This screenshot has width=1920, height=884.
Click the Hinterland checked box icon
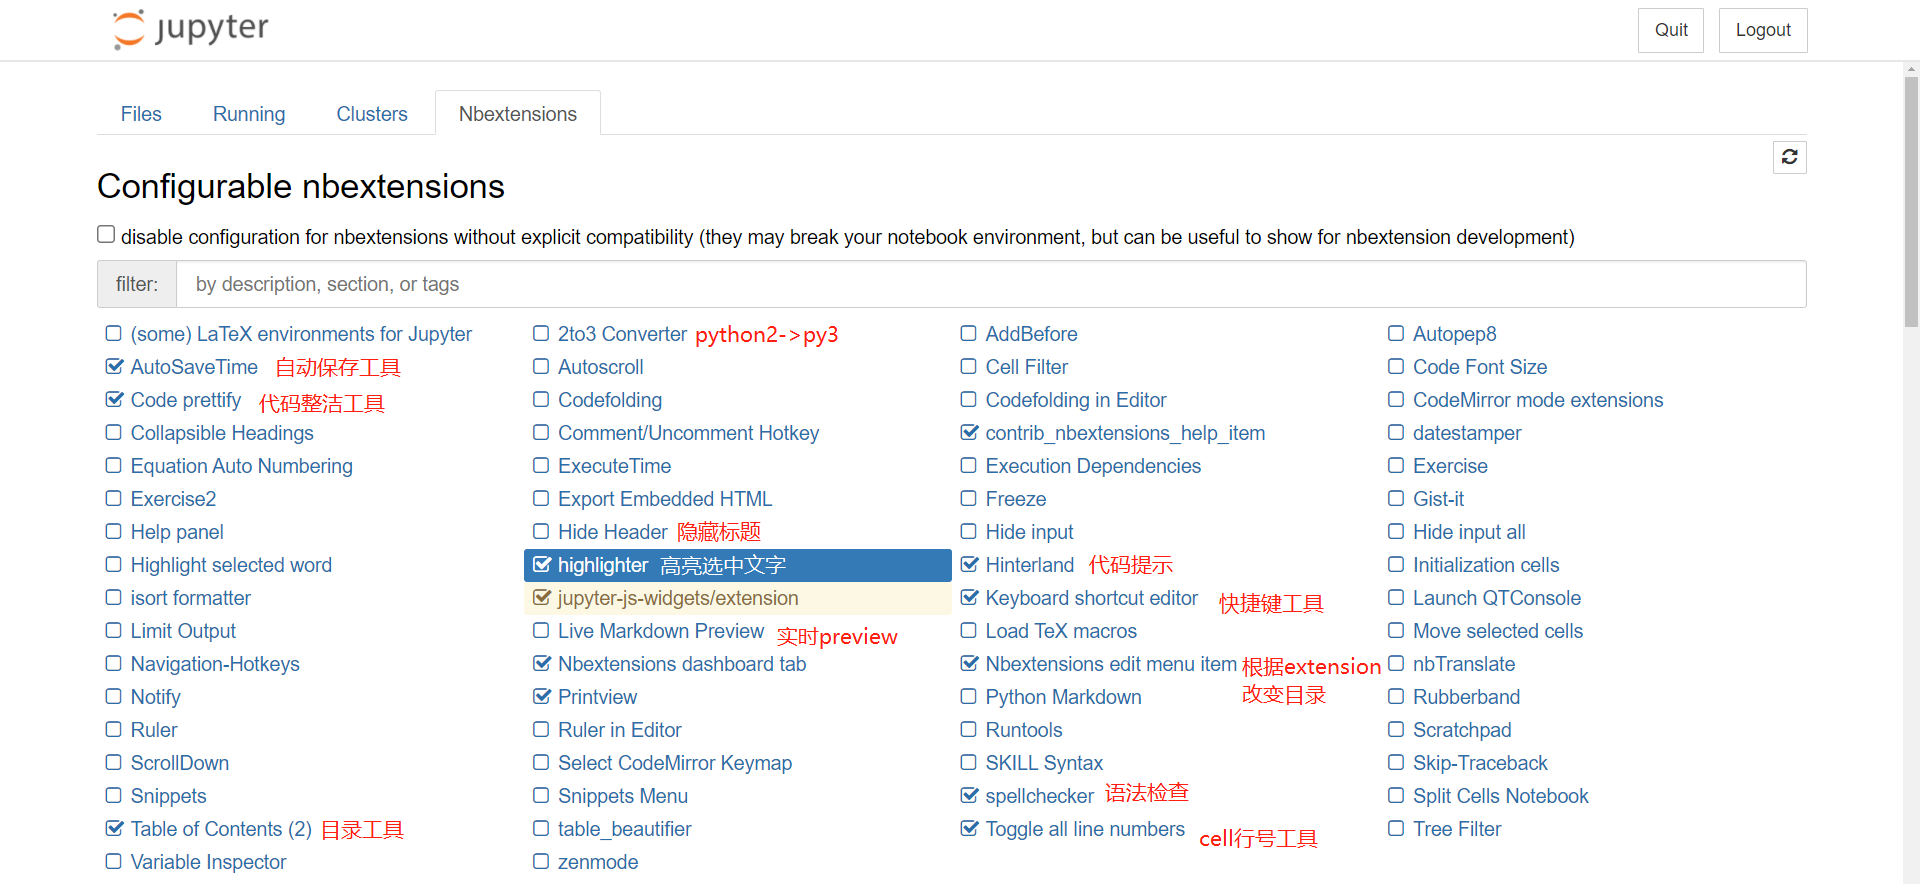click(x=969, y=565)
